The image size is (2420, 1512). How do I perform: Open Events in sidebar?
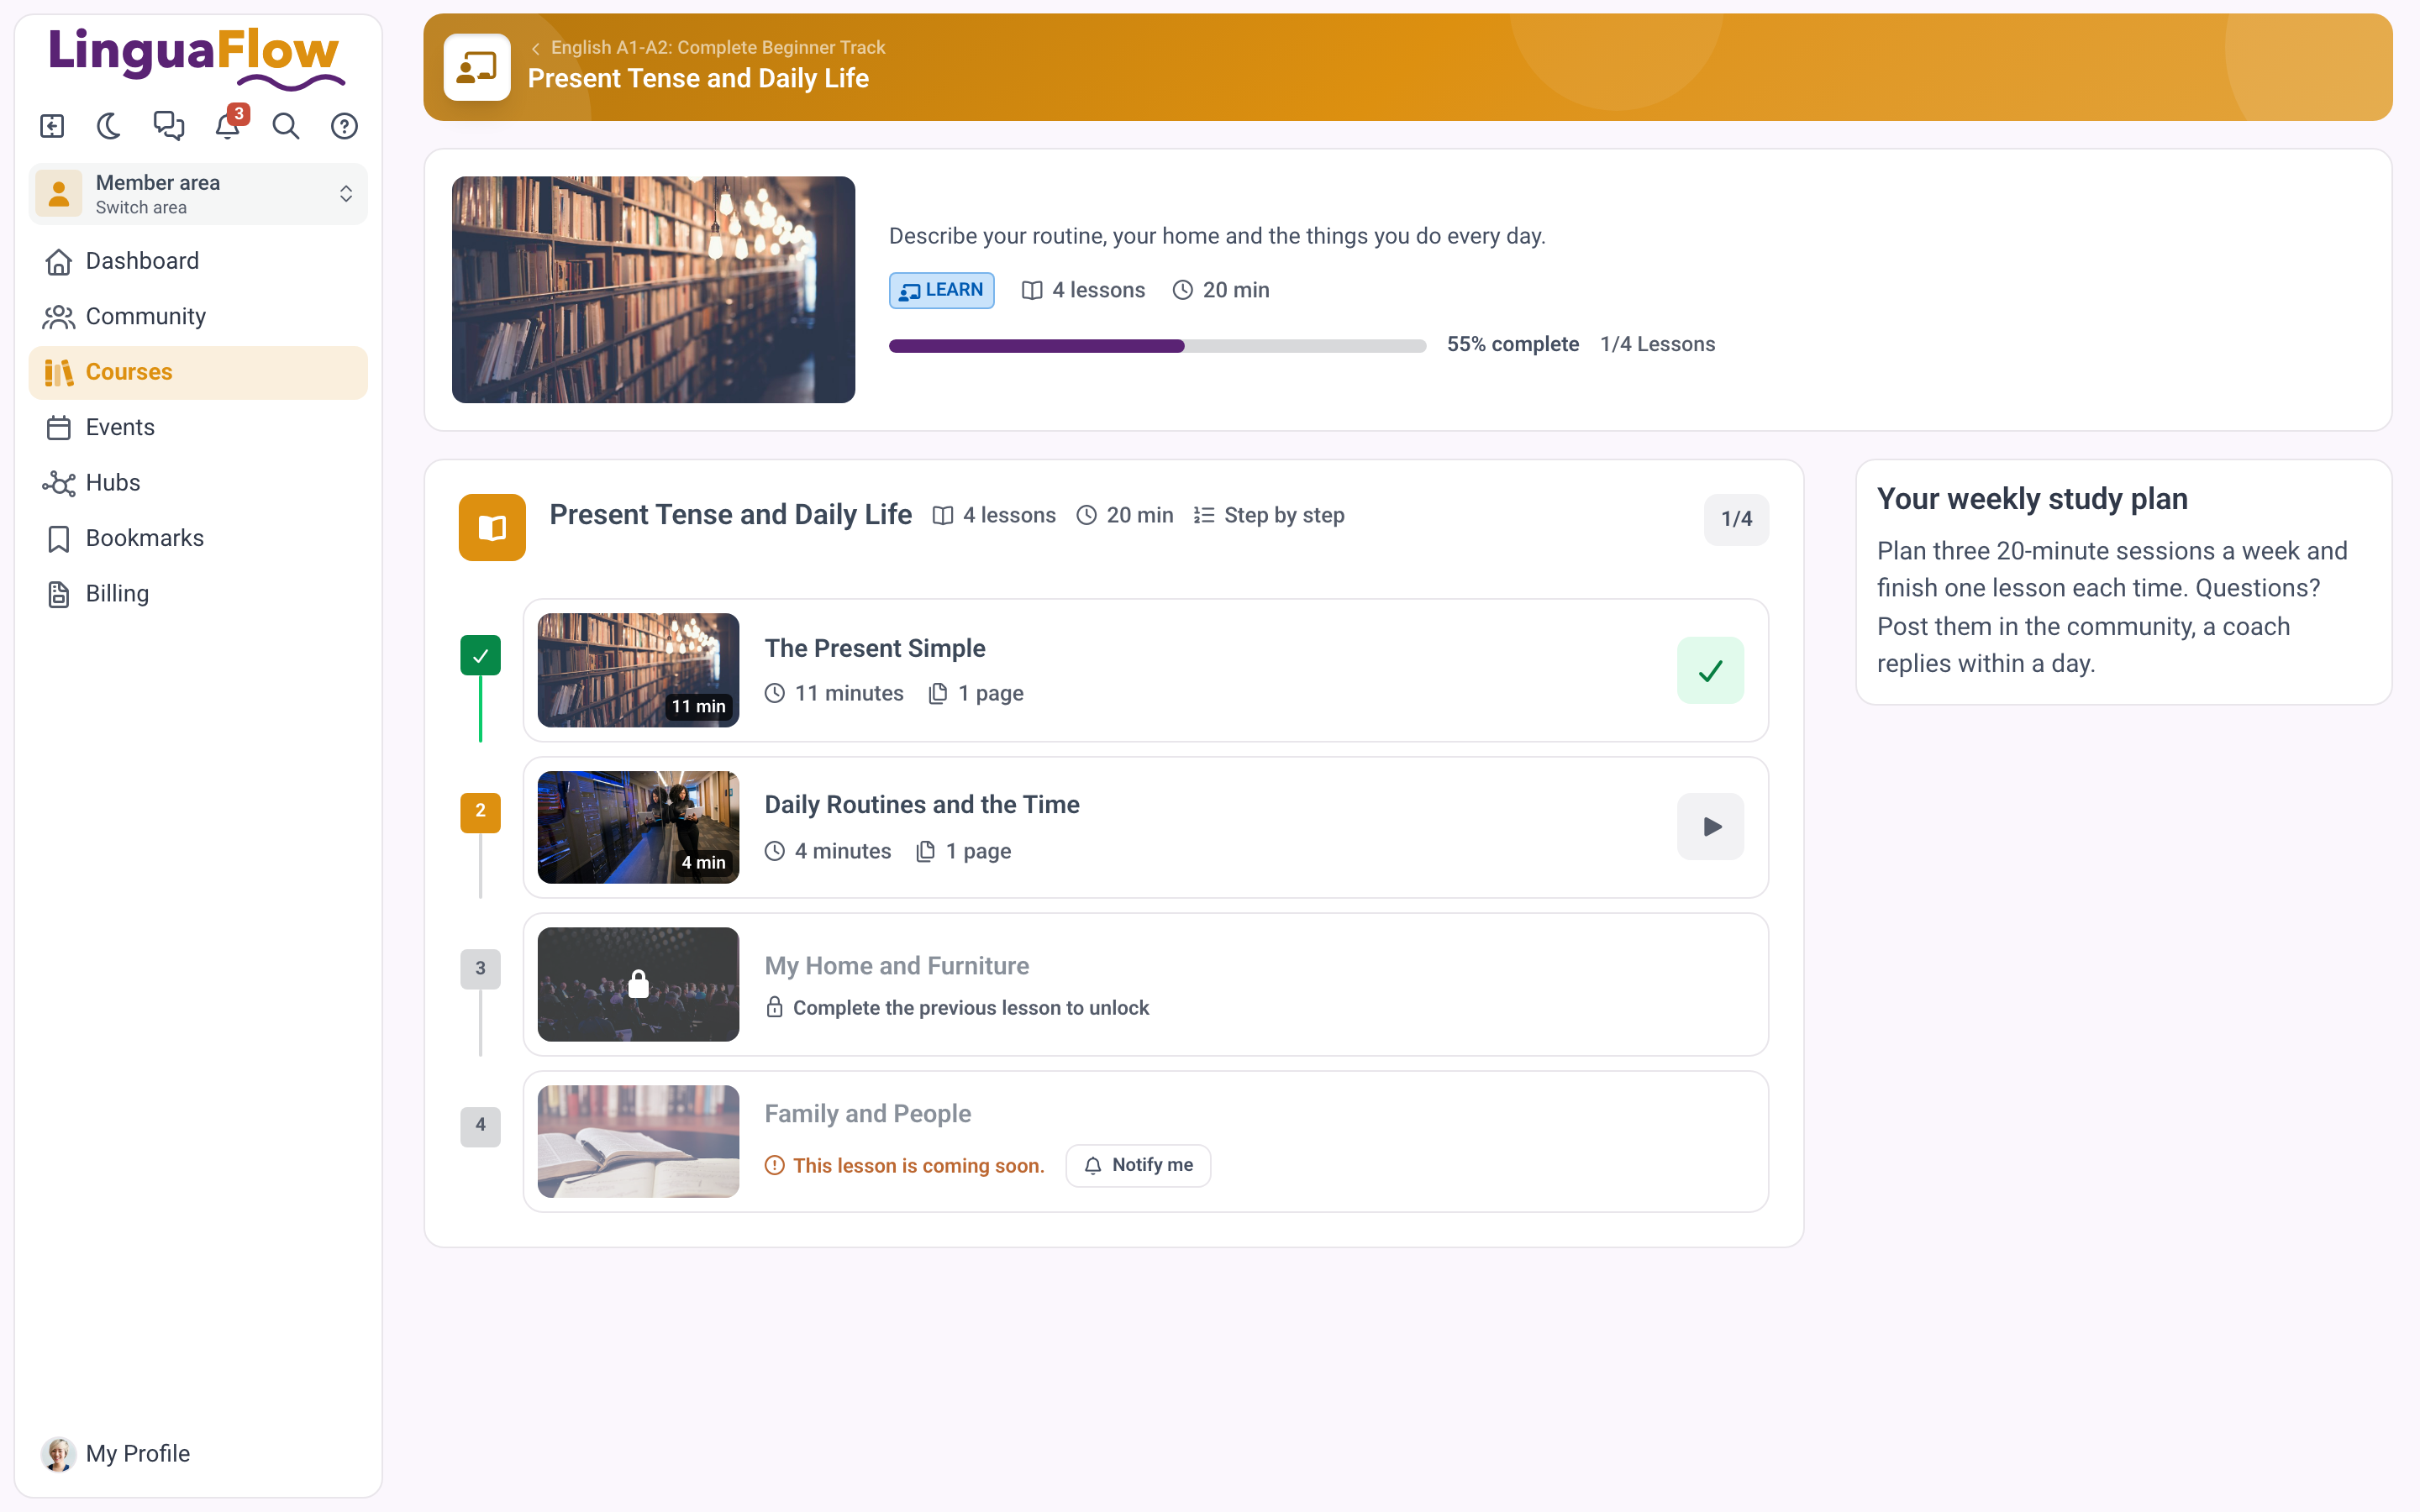[x=198, y=428]
